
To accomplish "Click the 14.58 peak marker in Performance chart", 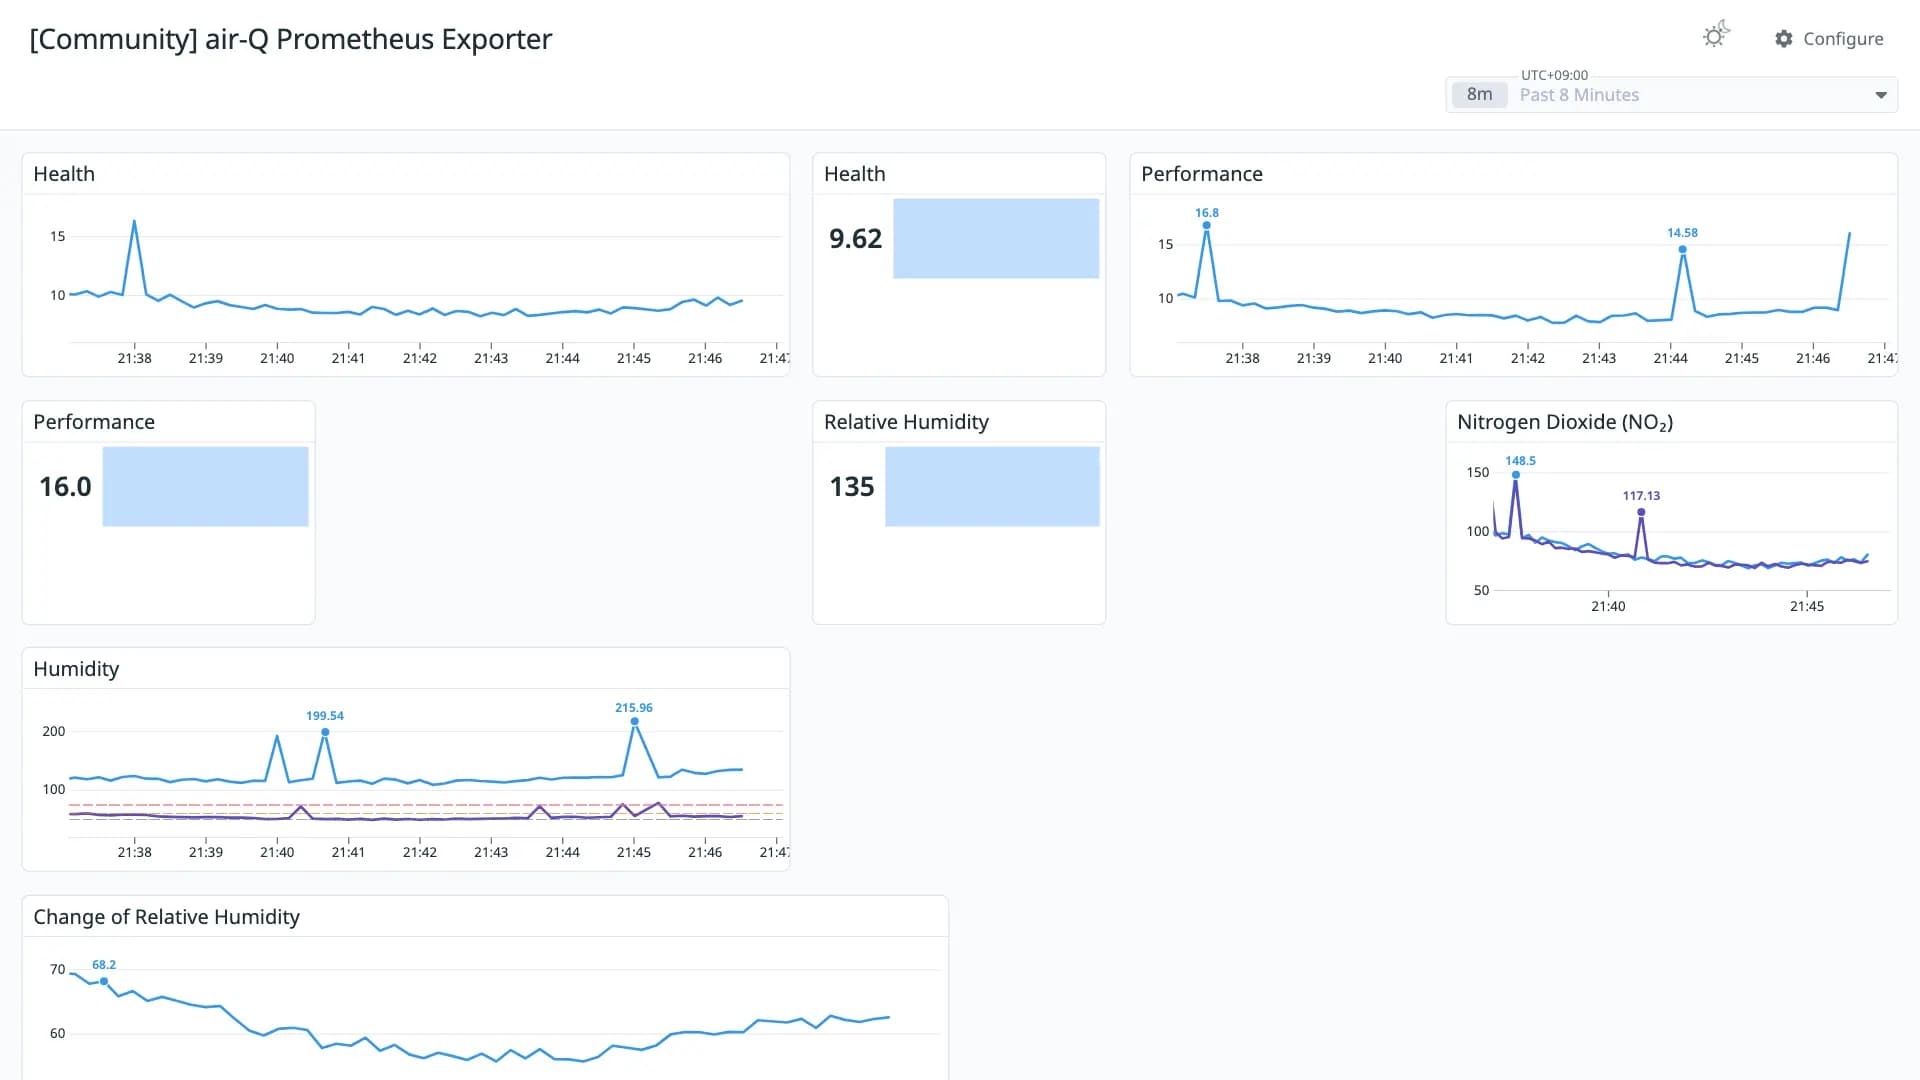I will pyautogui.click(x=1683, y=249).
